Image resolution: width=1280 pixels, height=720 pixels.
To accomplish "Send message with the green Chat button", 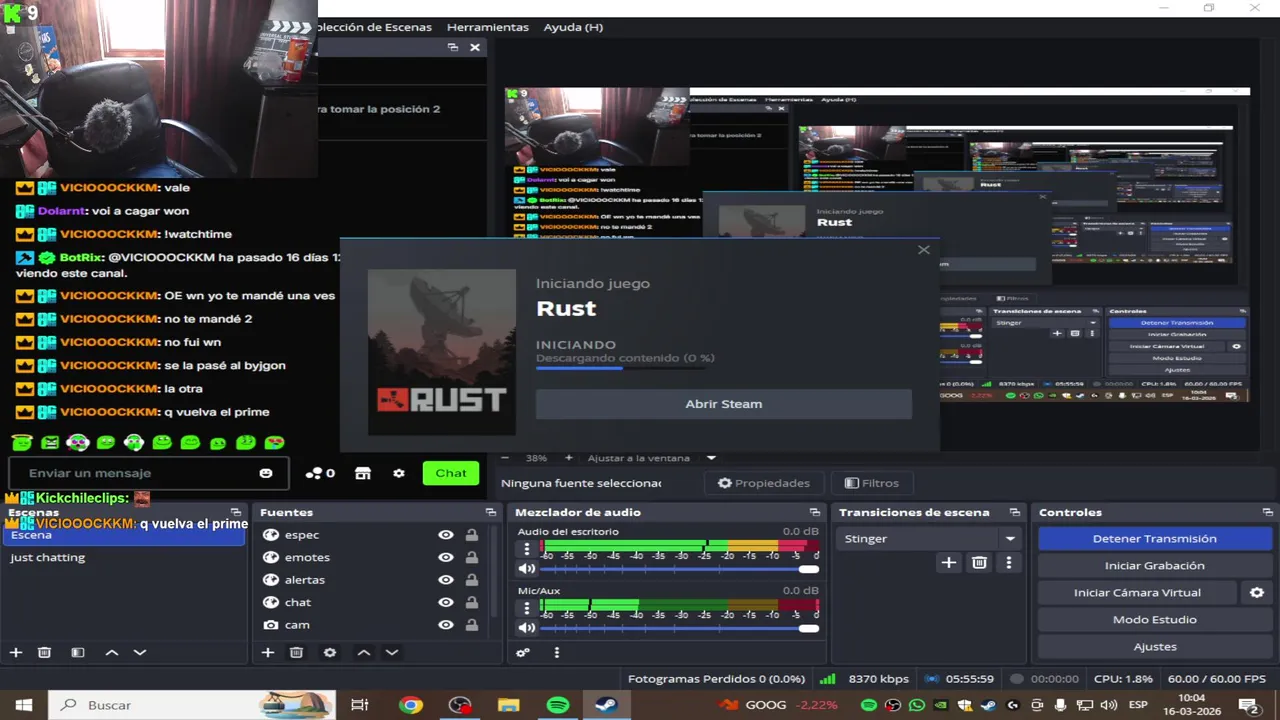I will (x=451, y=473).
